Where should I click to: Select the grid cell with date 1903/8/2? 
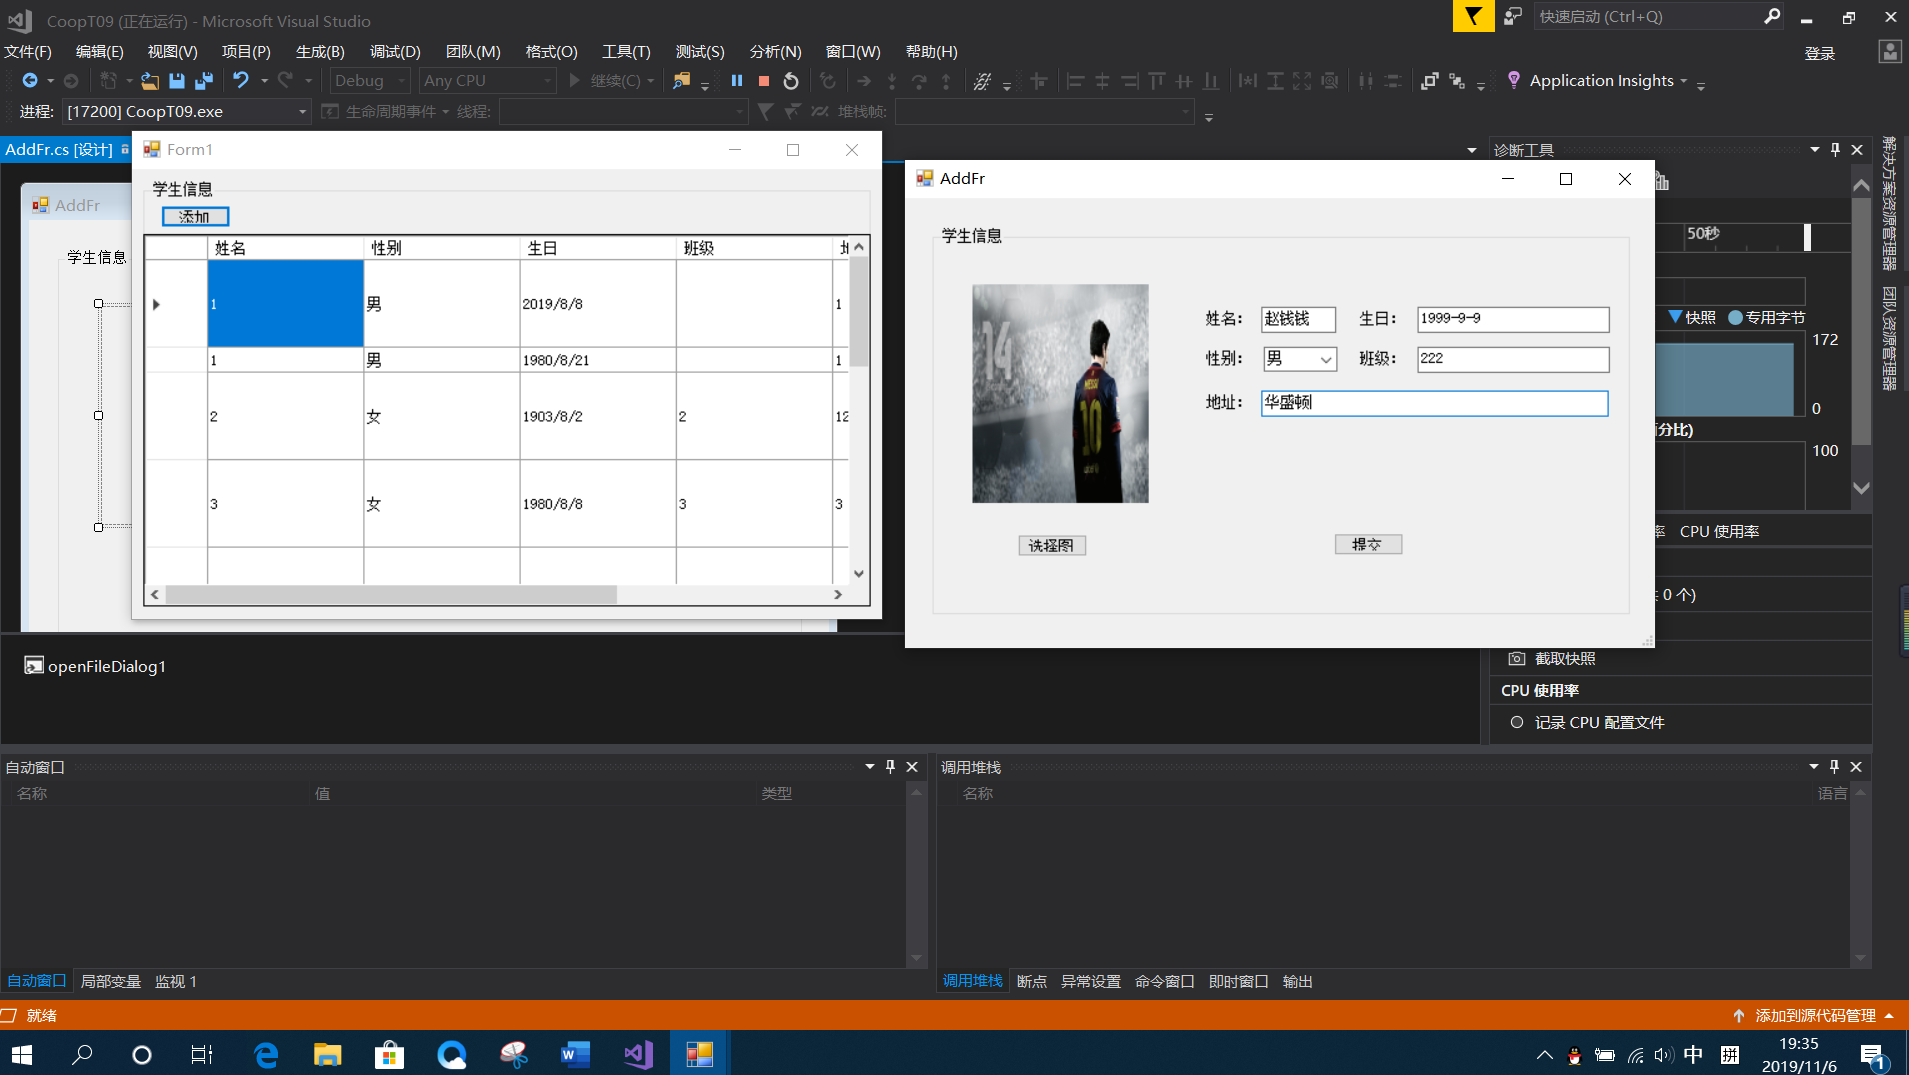(598, 416)
